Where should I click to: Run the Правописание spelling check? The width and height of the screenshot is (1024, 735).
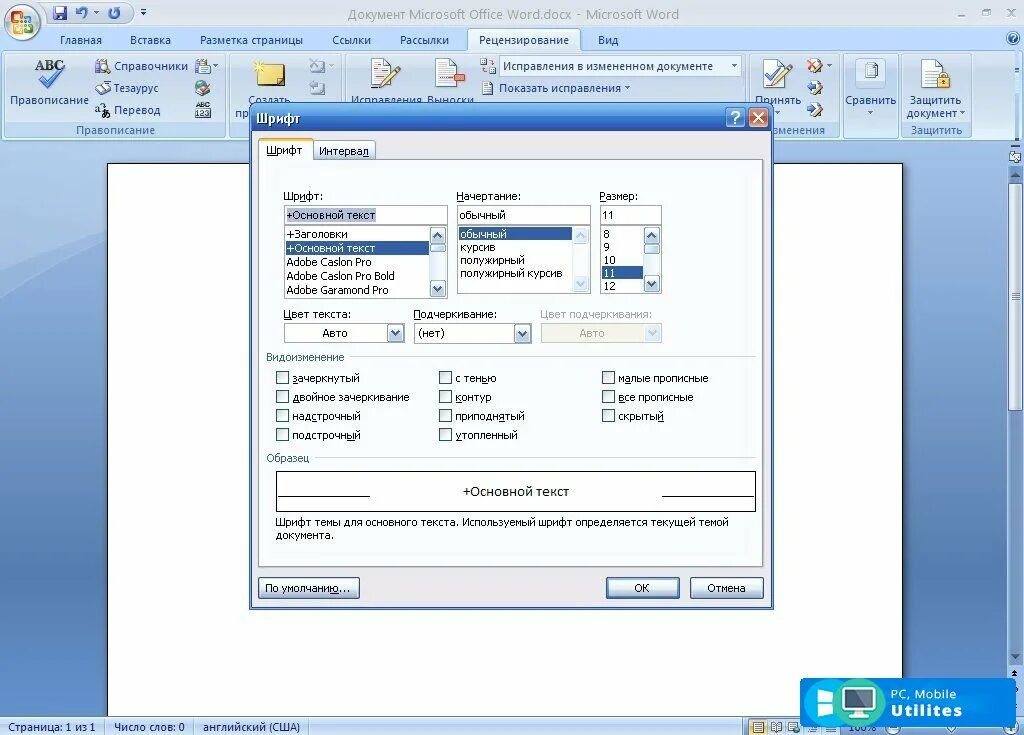pos(49,82)
